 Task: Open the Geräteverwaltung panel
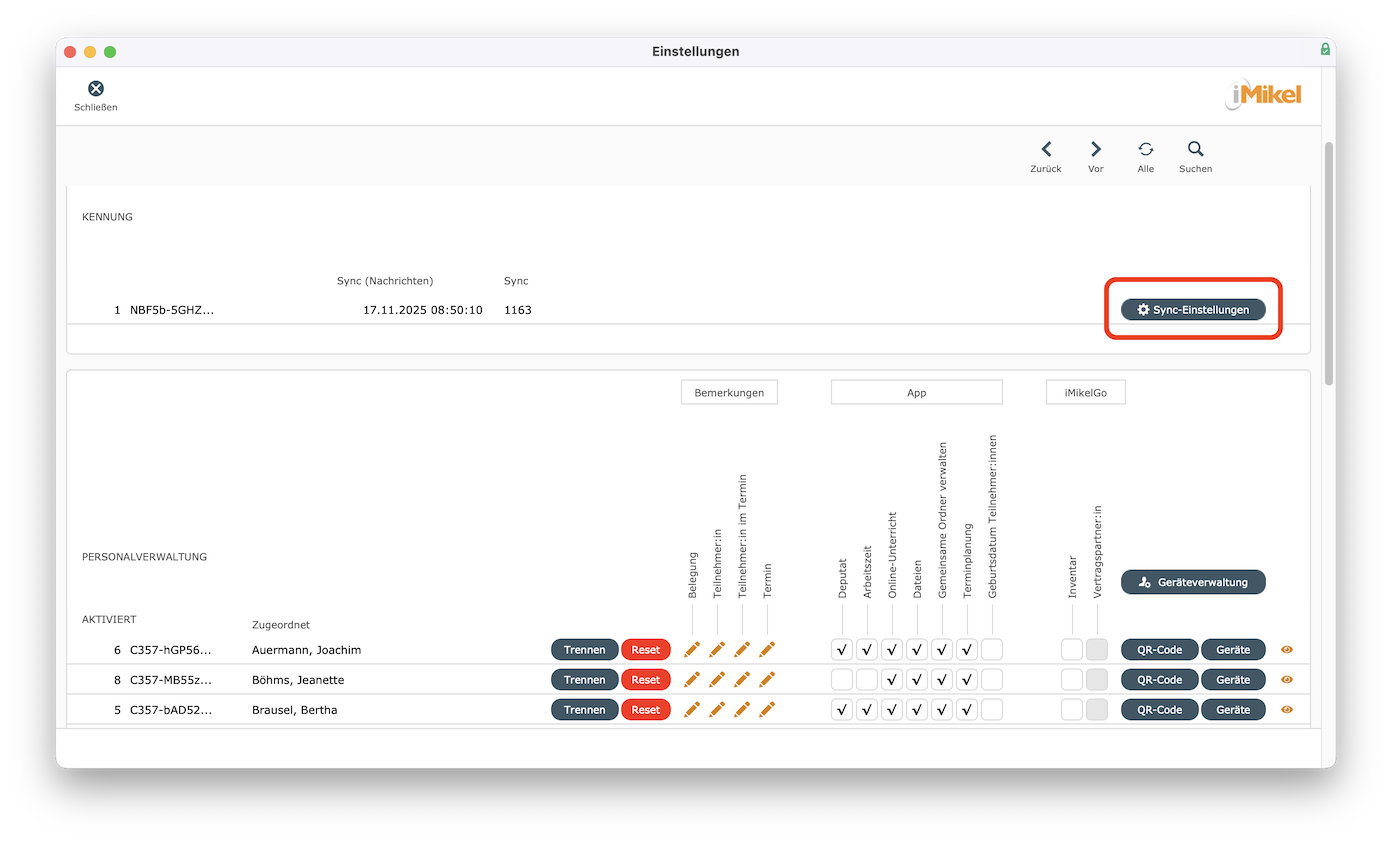click(1192, 581)
